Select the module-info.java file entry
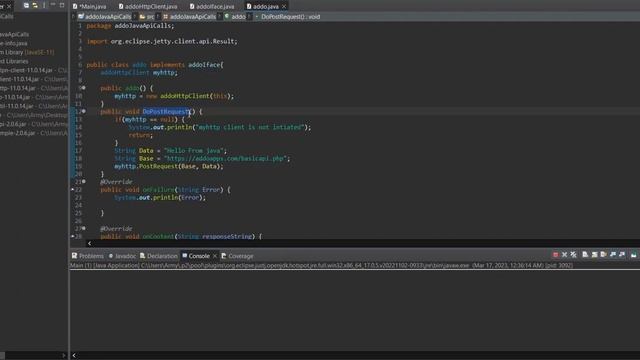Viewport: 640px width, 360px height. pyautogui.click(x=13, y=43)
